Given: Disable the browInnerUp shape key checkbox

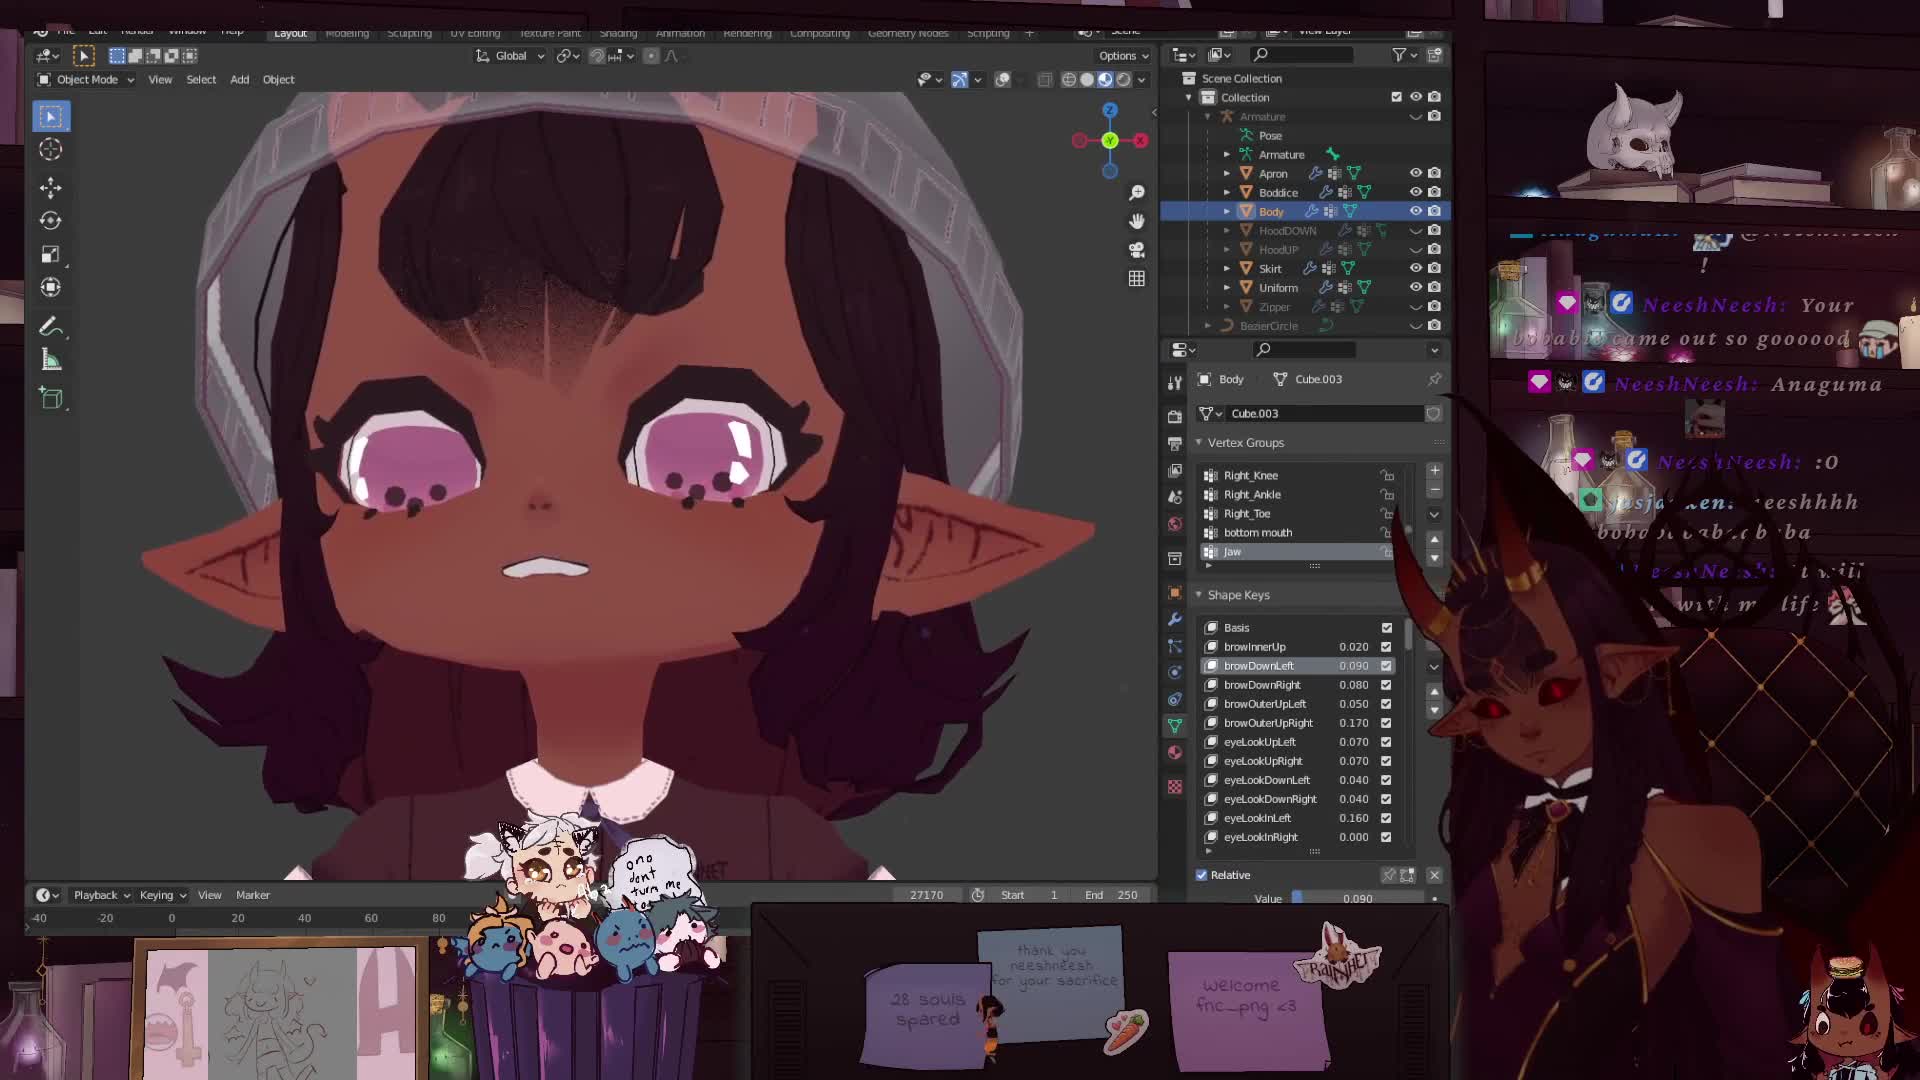Looking at the screenshot, I should pyautogui.click(x=1386, y=647).
